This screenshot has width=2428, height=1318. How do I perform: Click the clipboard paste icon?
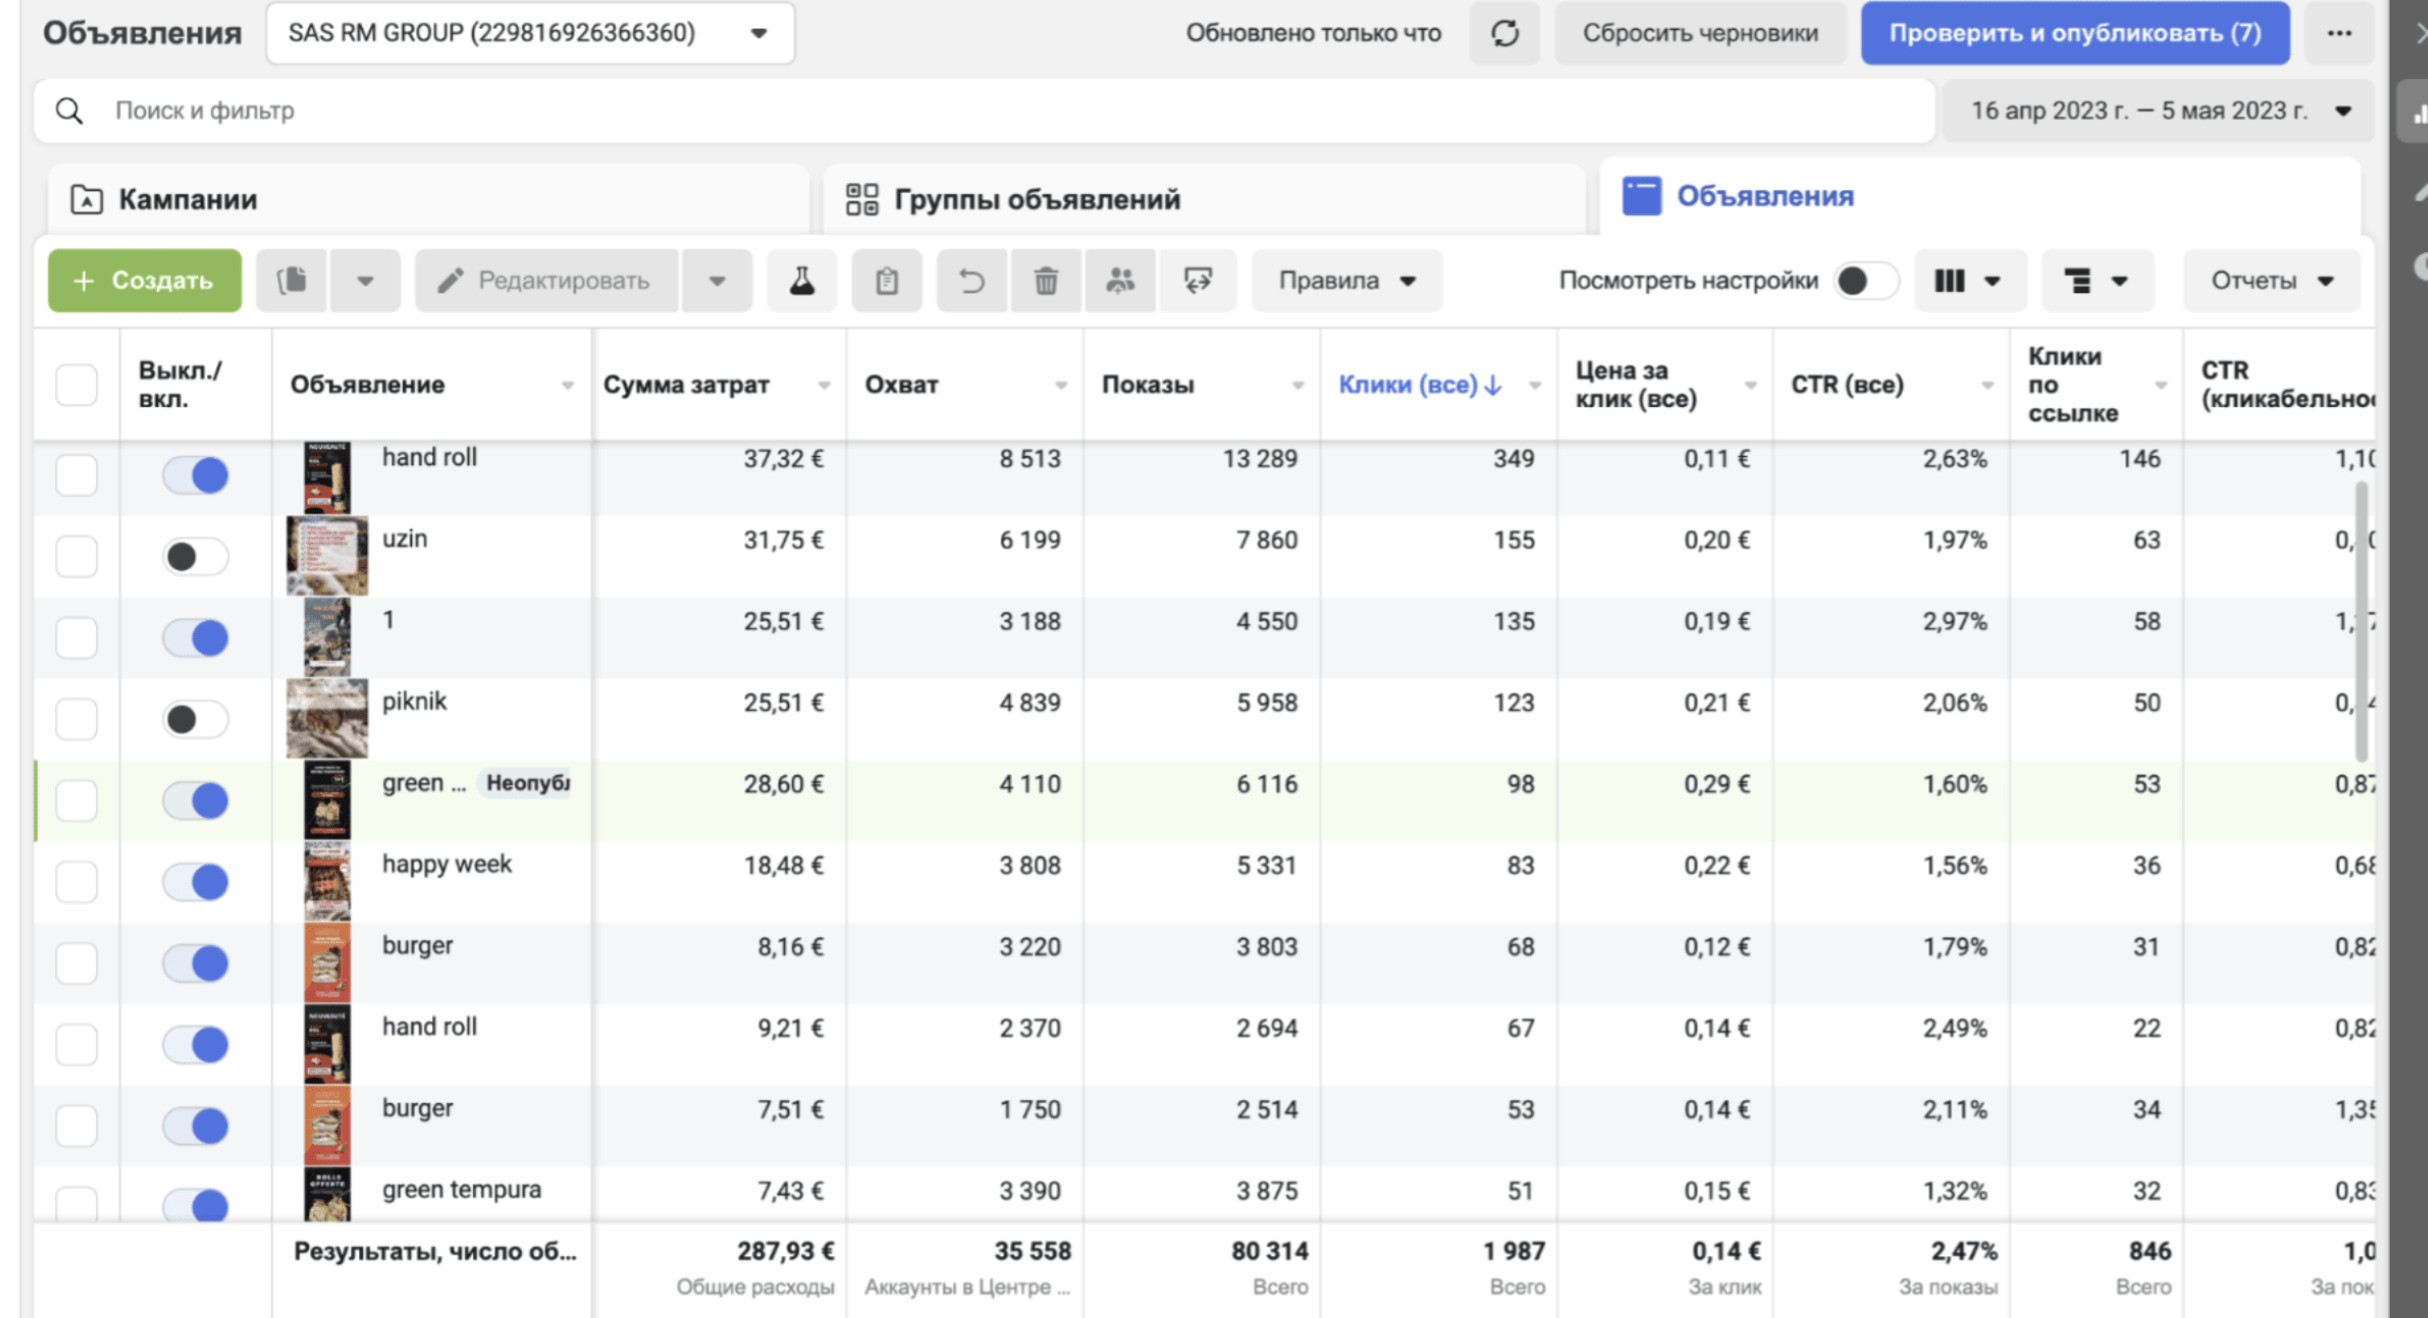886,281
